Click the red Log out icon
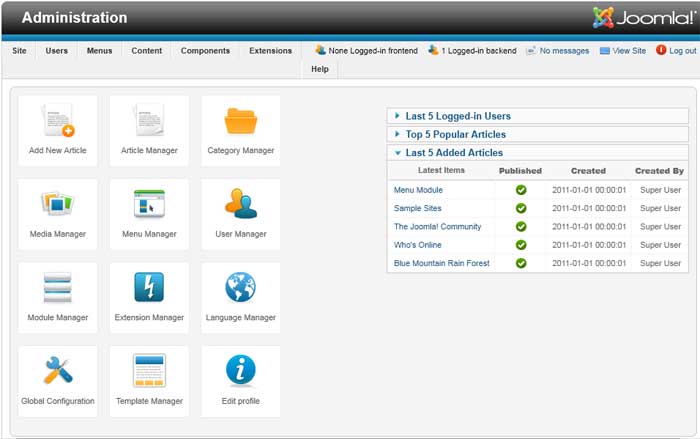Image resolution: width=700 pixels, height=439 pixels. 661,50
